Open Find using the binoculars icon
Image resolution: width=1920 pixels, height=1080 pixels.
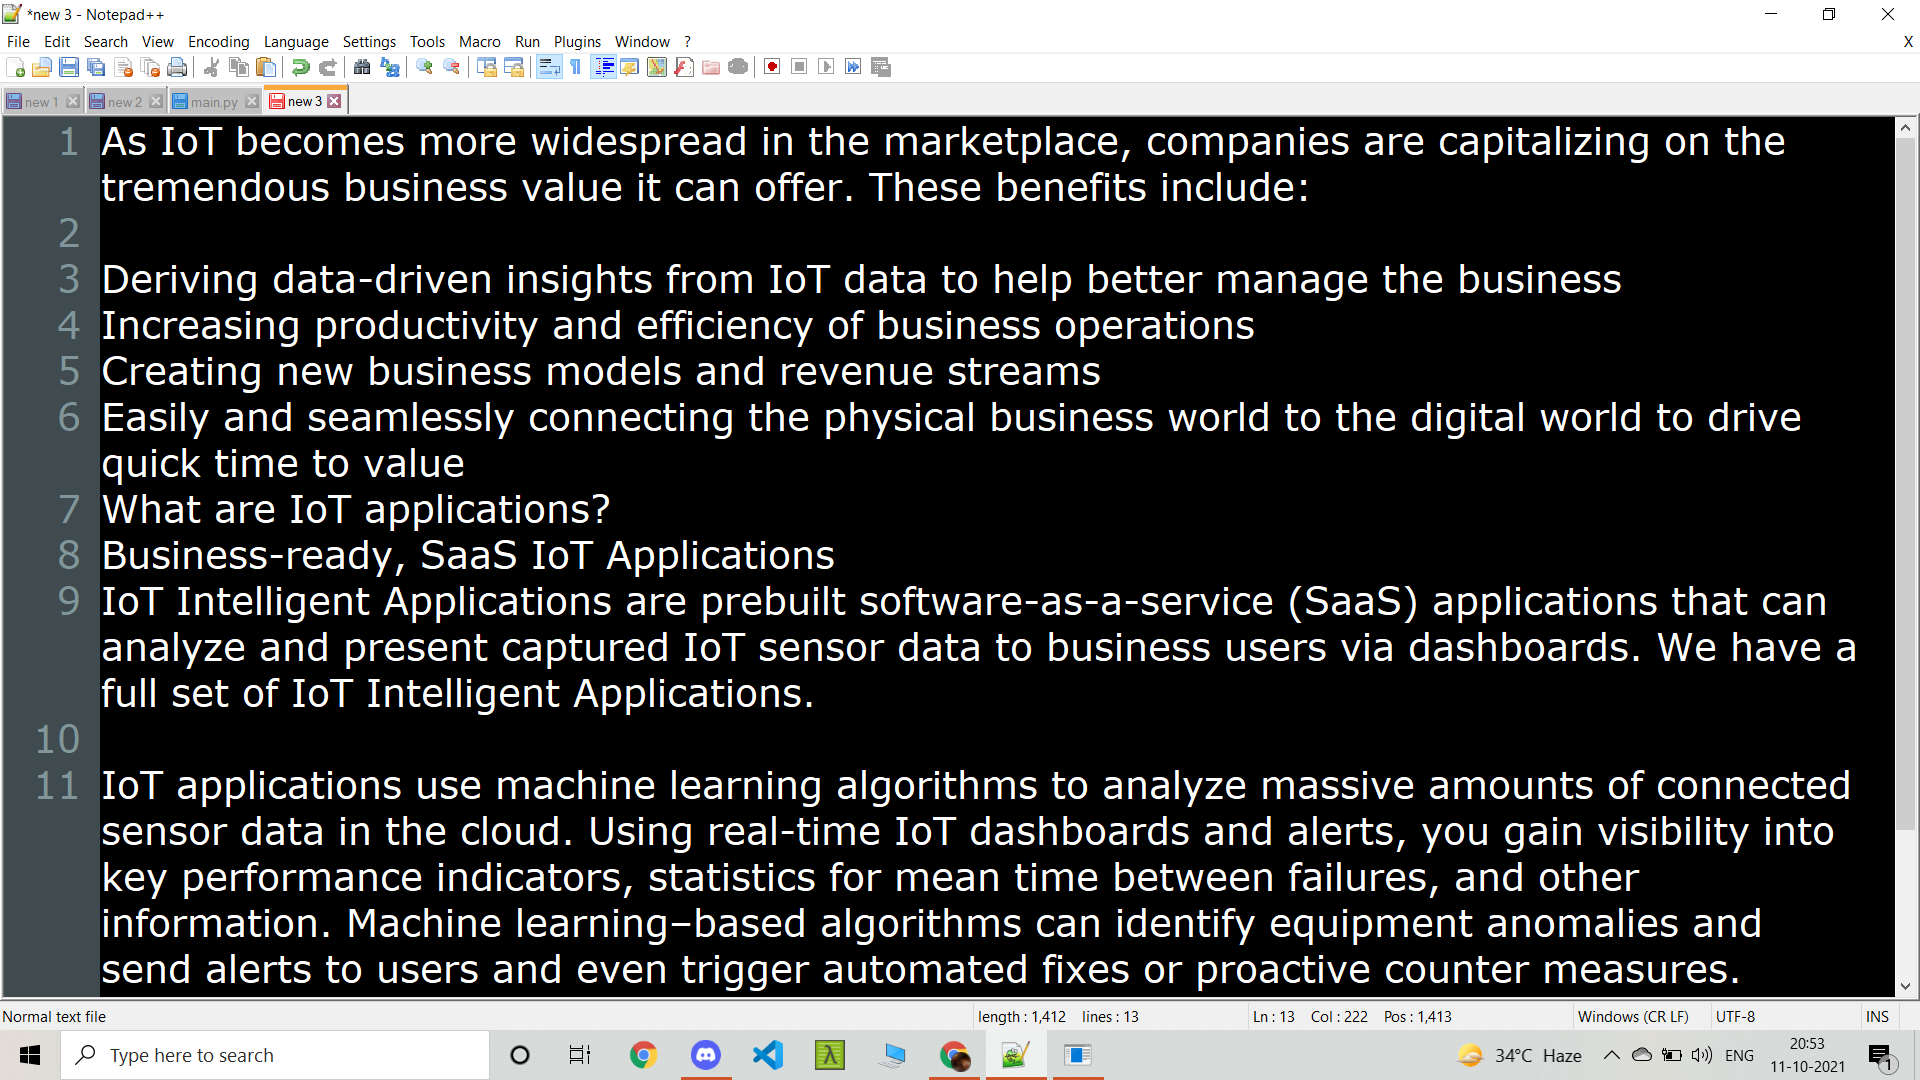362,67
